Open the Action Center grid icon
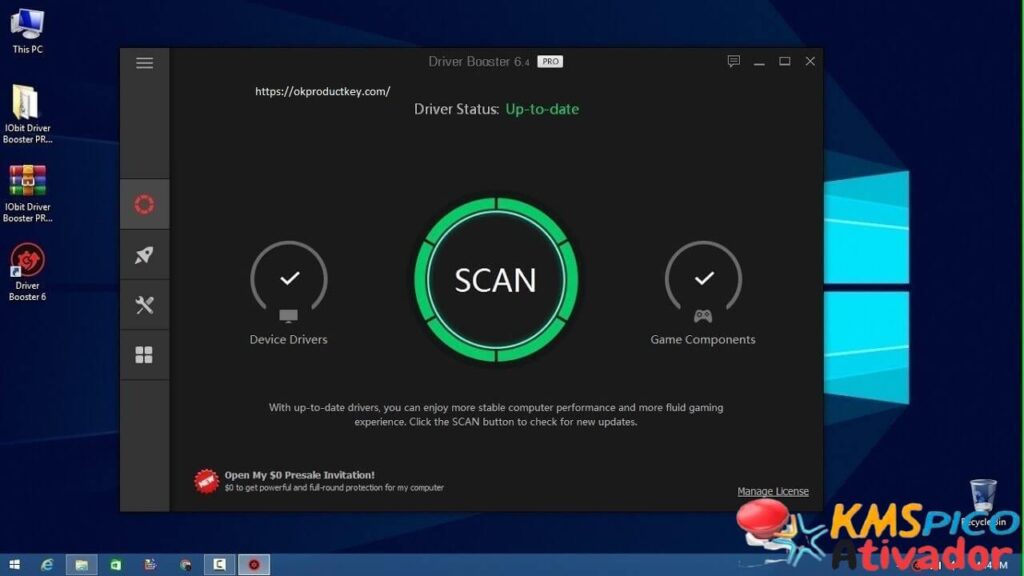 (x=144, y=355)
